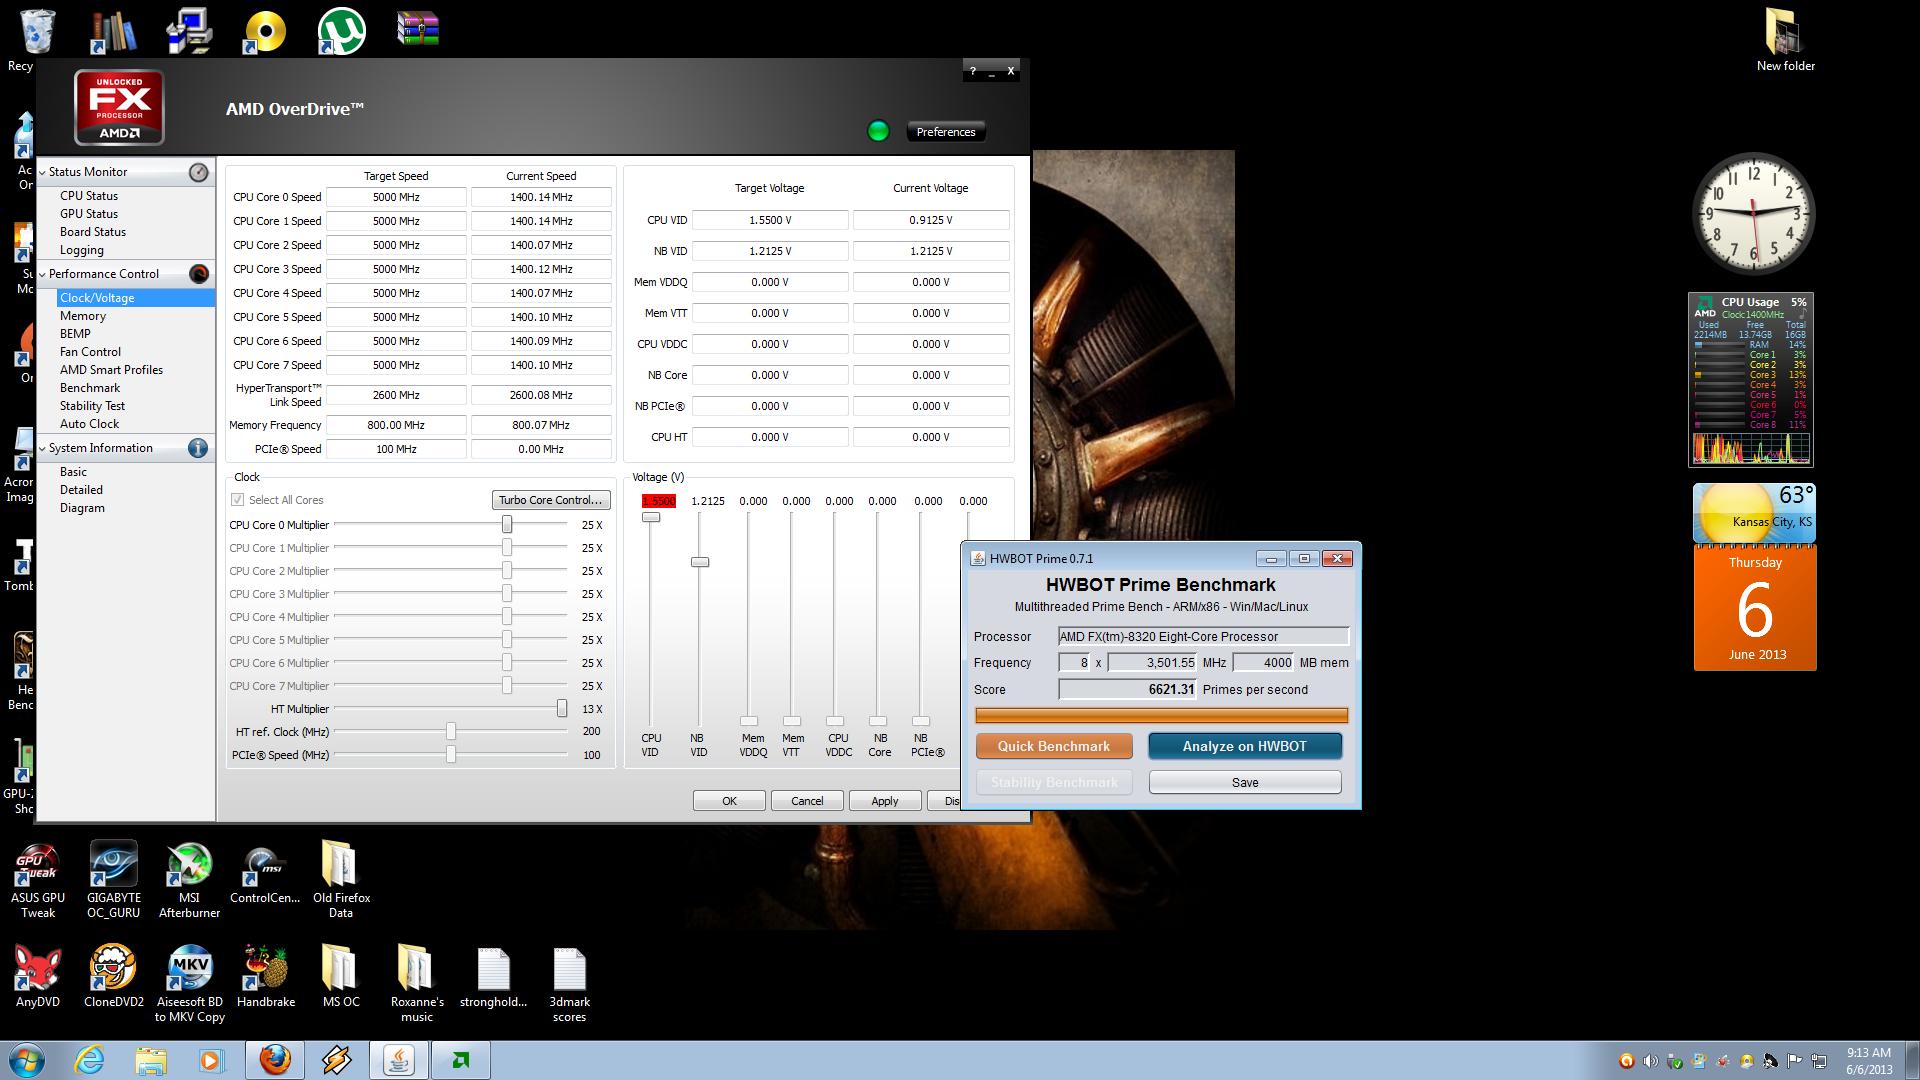Open Turbo Core Control
Image resolution: width=1920 pixels, height=1080 pixels.
coord(551,500)
